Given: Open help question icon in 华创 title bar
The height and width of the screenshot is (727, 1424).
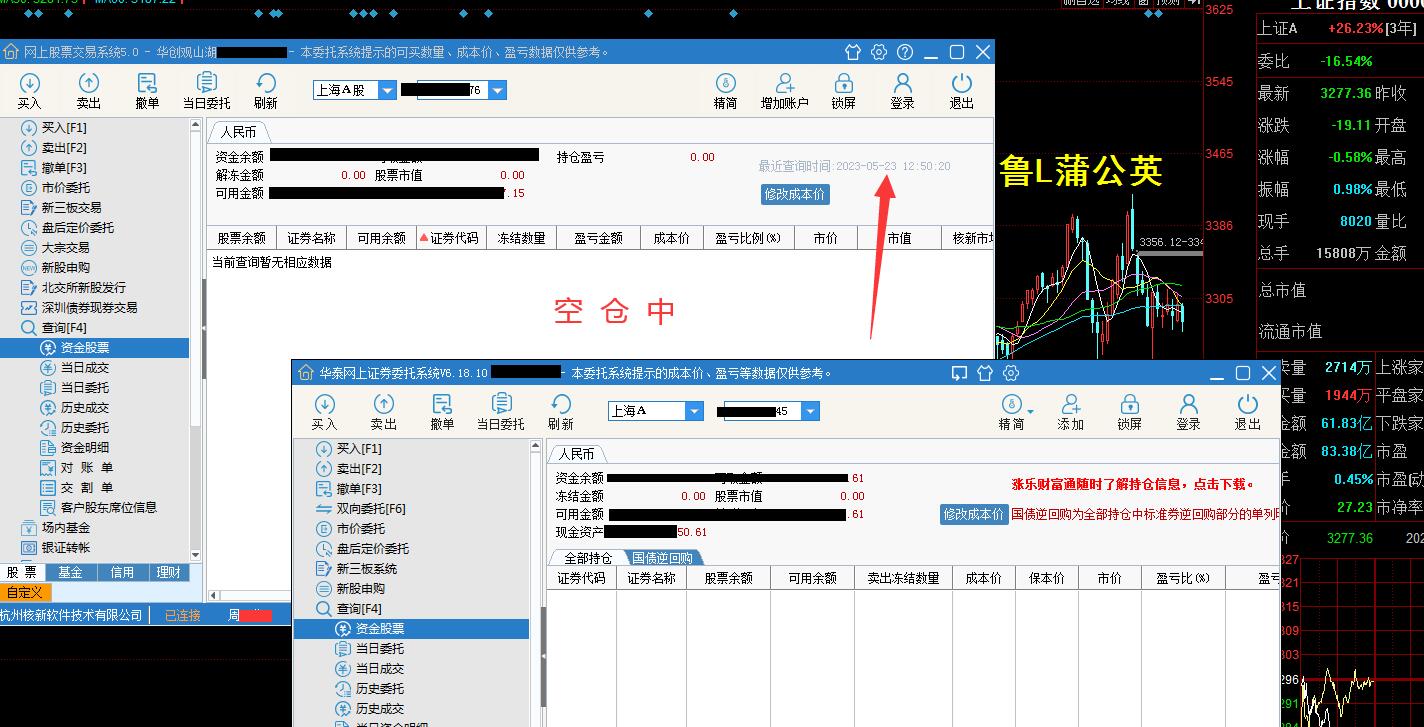Looking at the screenshot, I should 905,52.
